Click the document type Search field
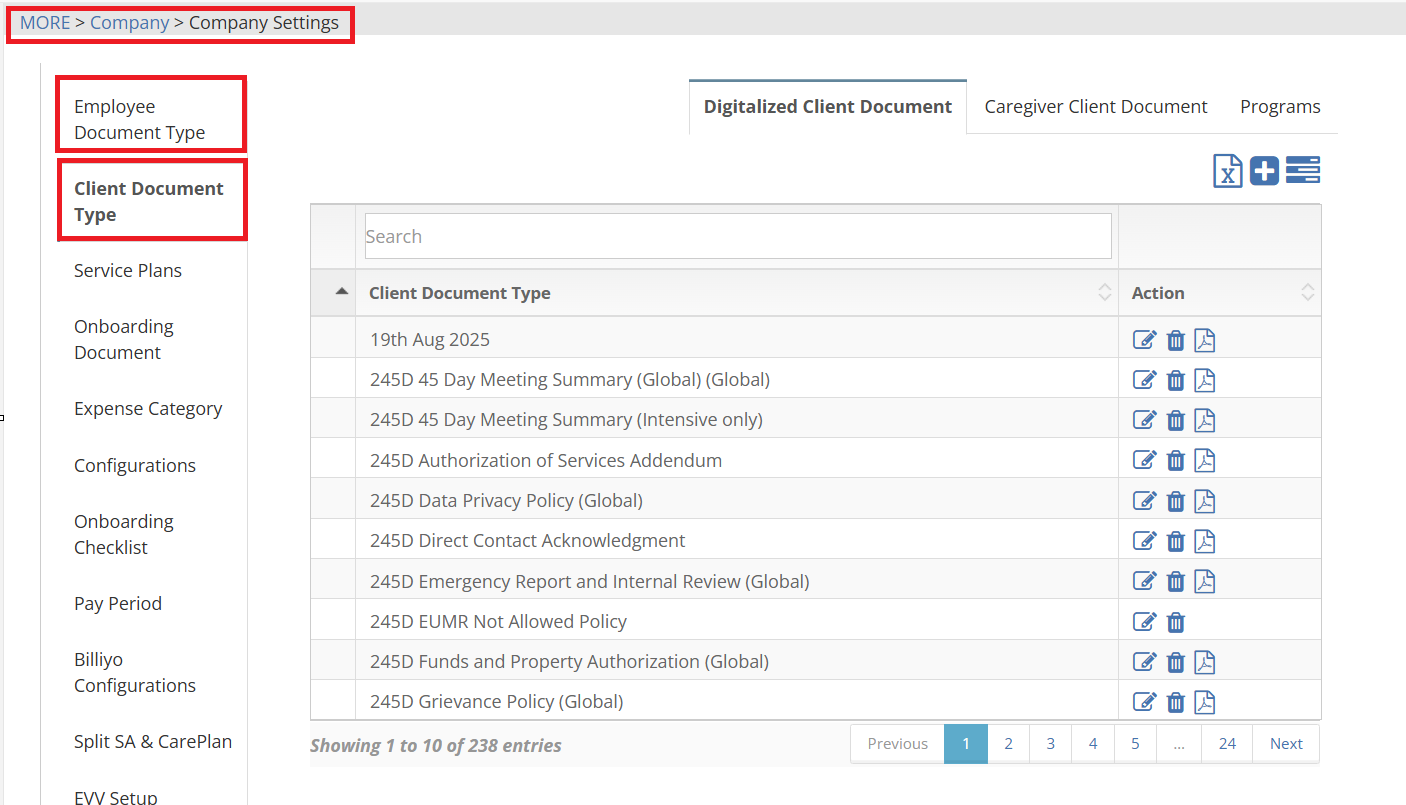The height and width of the screenshot is (805, 1406). 737,237
